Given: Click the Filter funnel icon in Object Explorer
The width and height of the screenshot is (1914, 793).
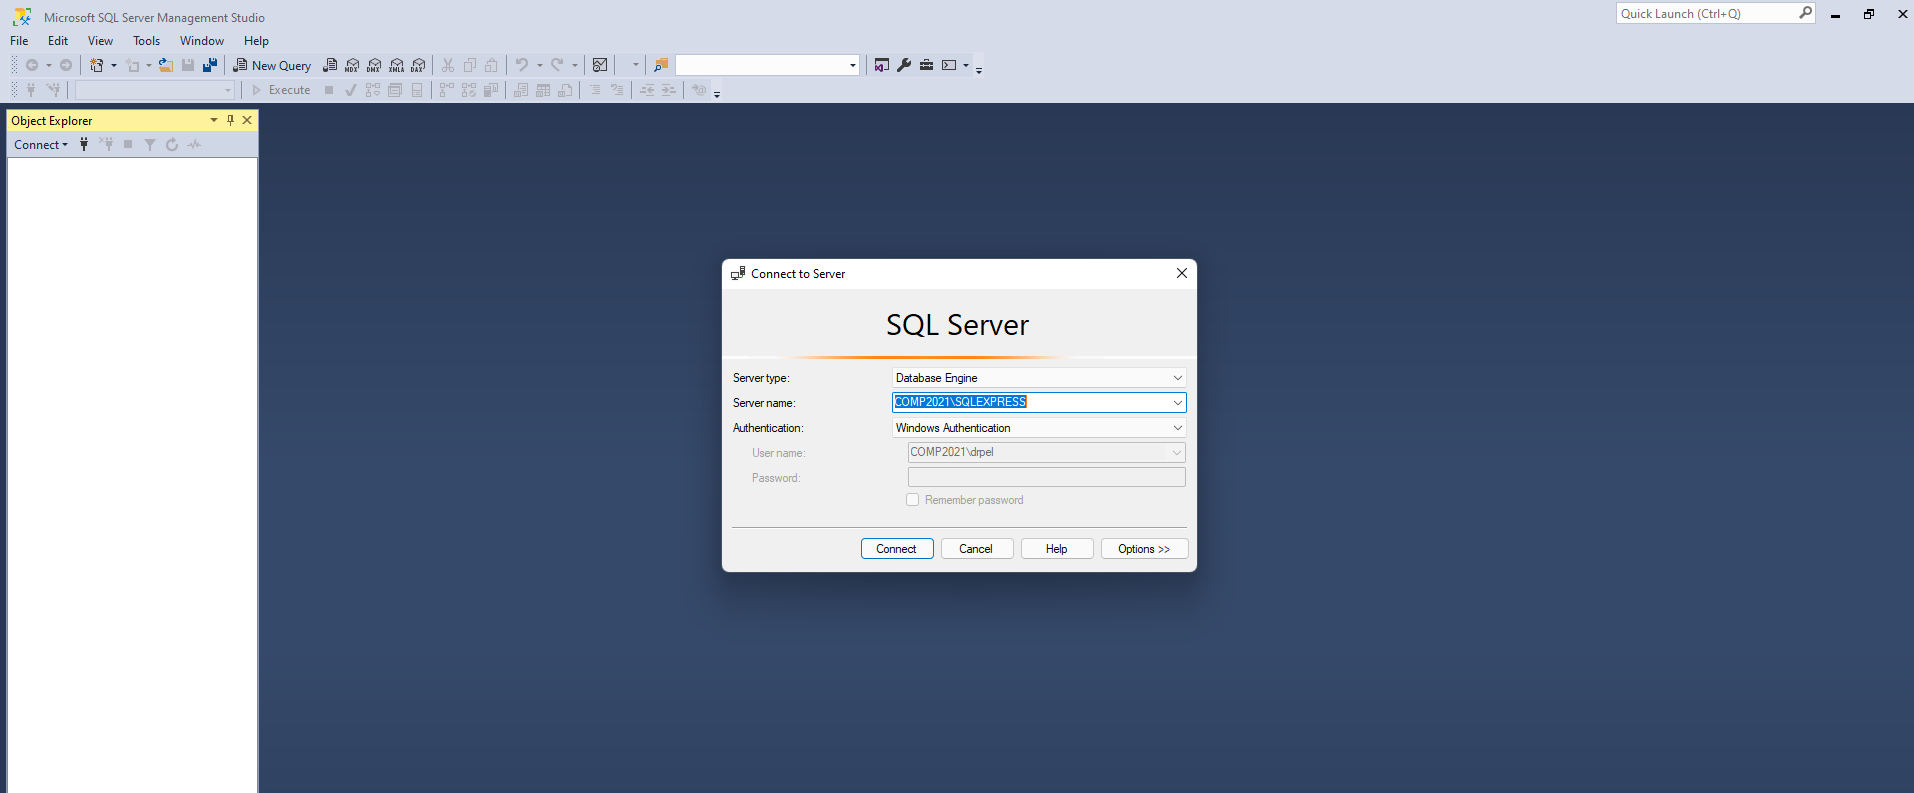Looking at the screenshot, I should click(x=150, y=145).
